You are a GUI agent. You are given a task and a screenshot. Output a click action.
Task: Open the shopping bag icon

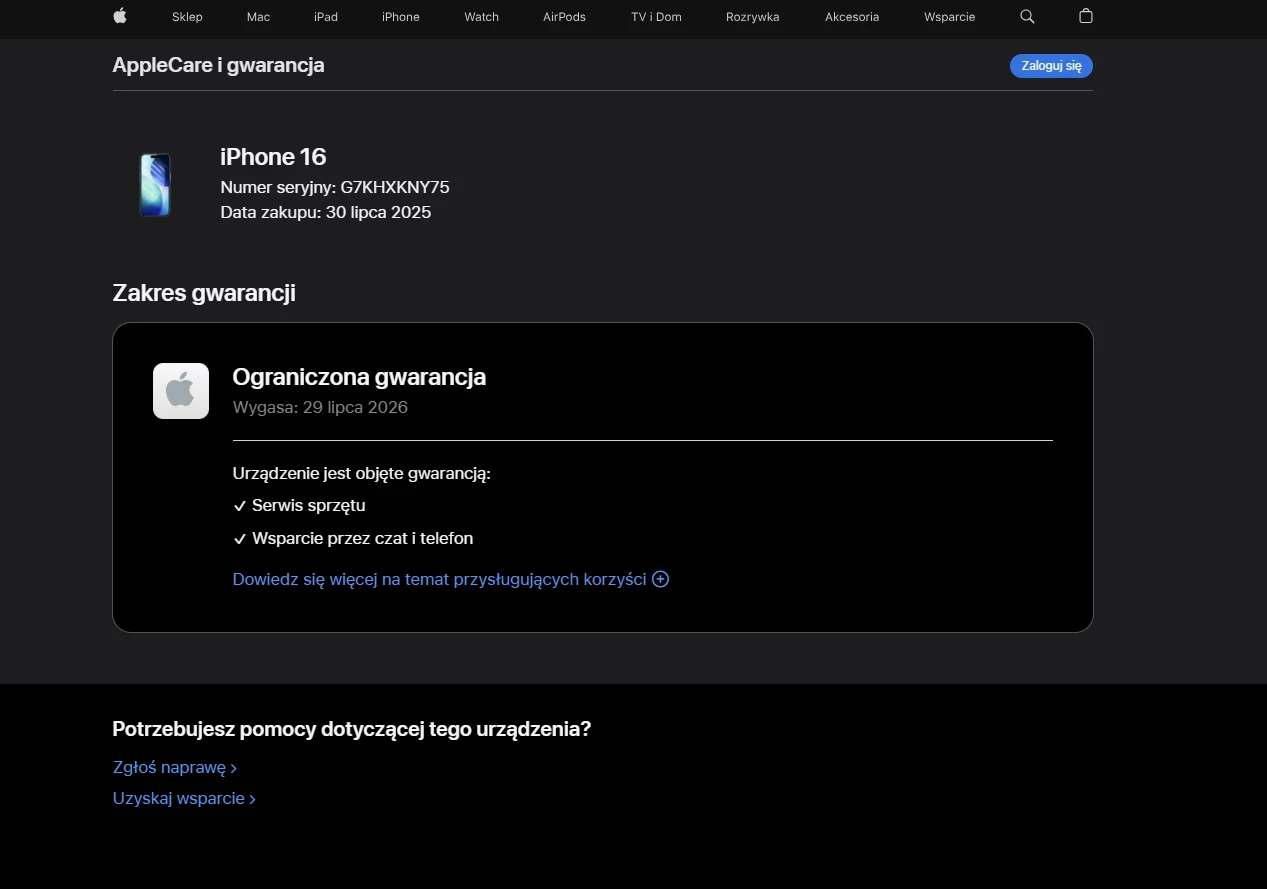click(x=1085, y=17)
